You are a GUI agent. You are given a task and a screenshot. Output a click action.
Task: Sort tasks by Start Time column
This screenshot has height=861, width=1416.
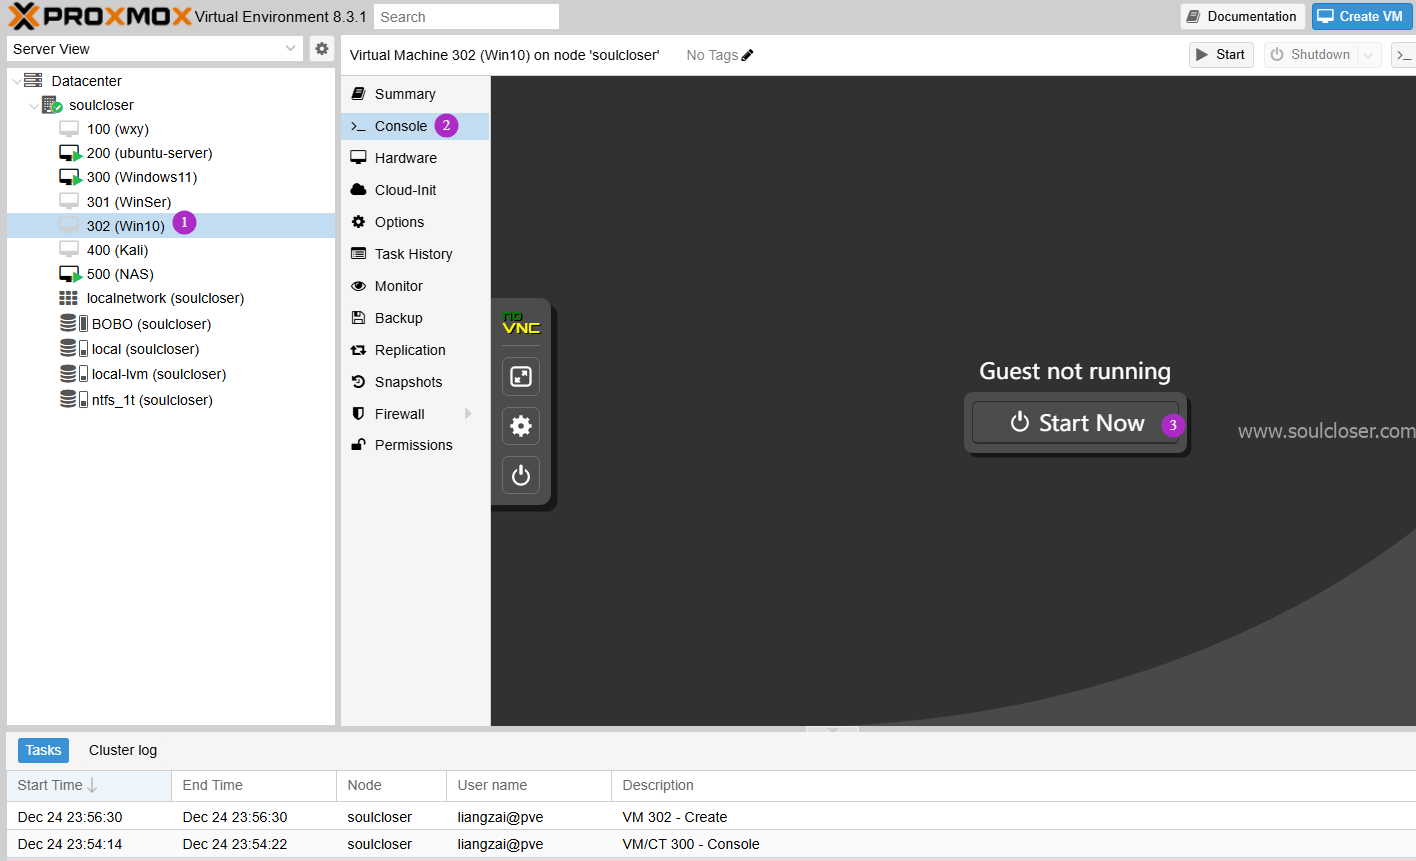[x=89, y=785]
